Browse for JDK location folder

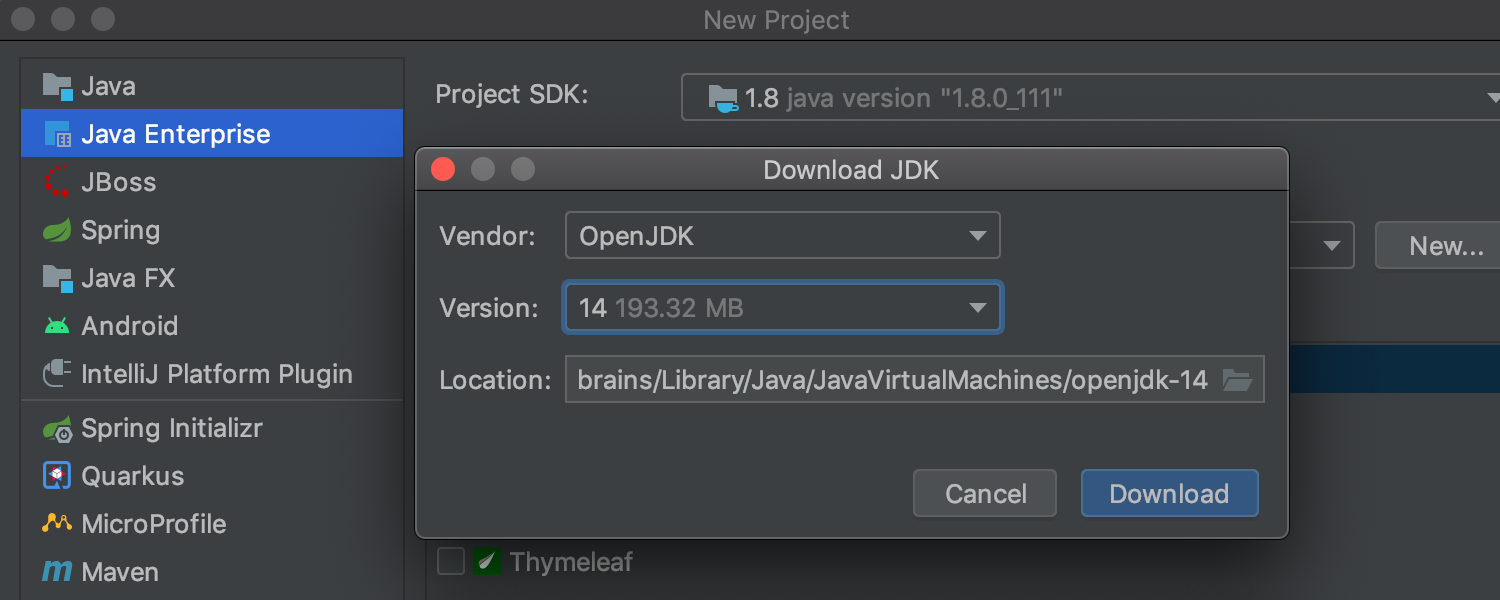(x=1237, y=381)
